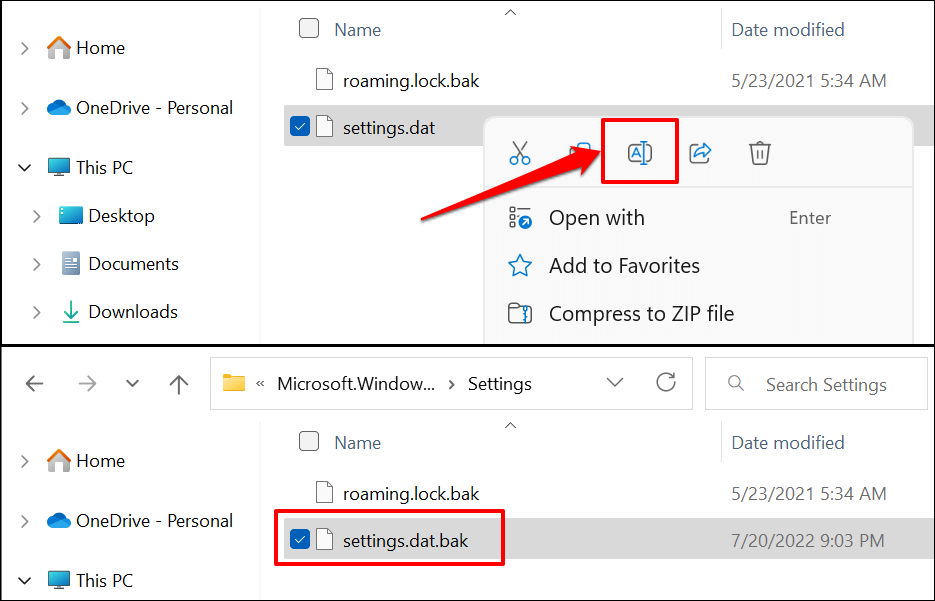This screenshot has width=935, height=601.
Task: Click the Search Settings input field
Action: click(825, 384)
